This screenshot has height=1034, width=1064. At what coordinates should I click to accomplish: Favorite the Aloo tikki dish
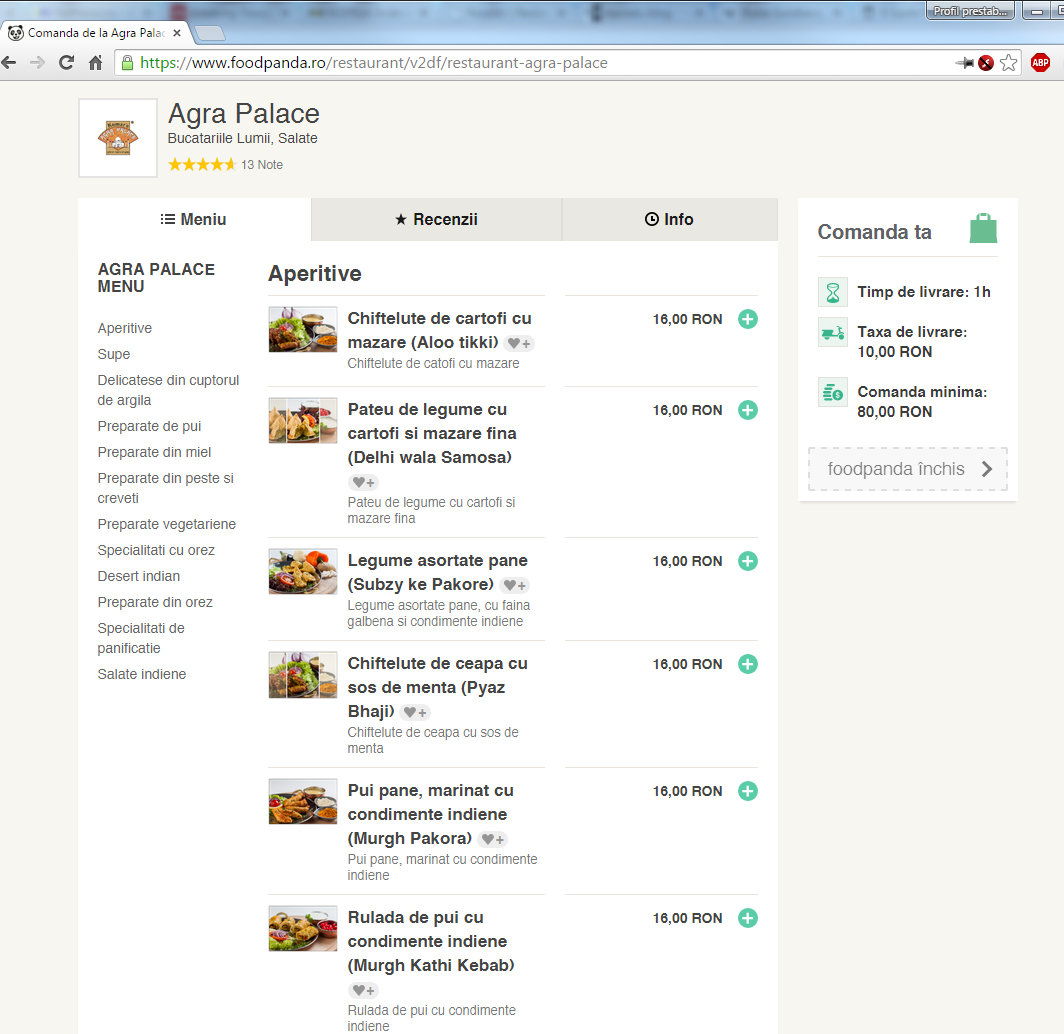coord(519,343)
